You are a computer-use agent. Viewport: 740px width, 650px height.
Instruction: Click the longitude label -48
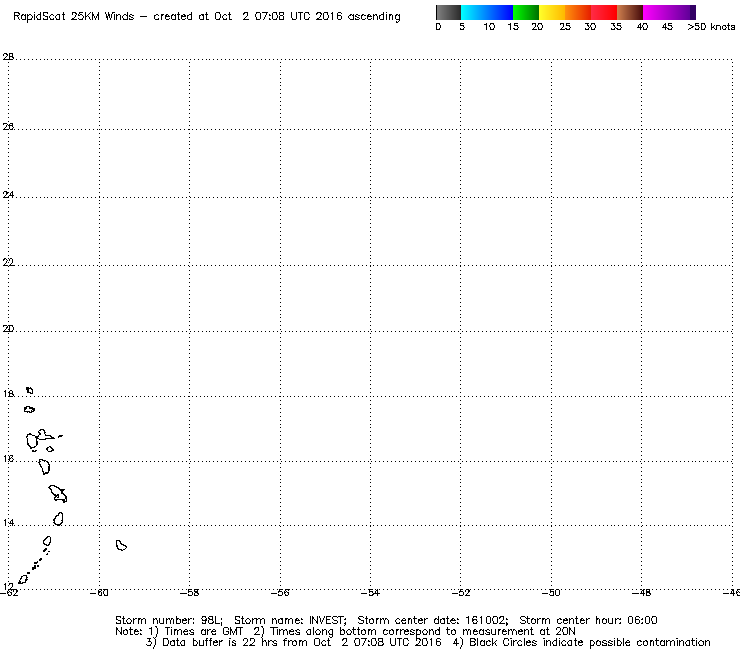click(641, 593)
